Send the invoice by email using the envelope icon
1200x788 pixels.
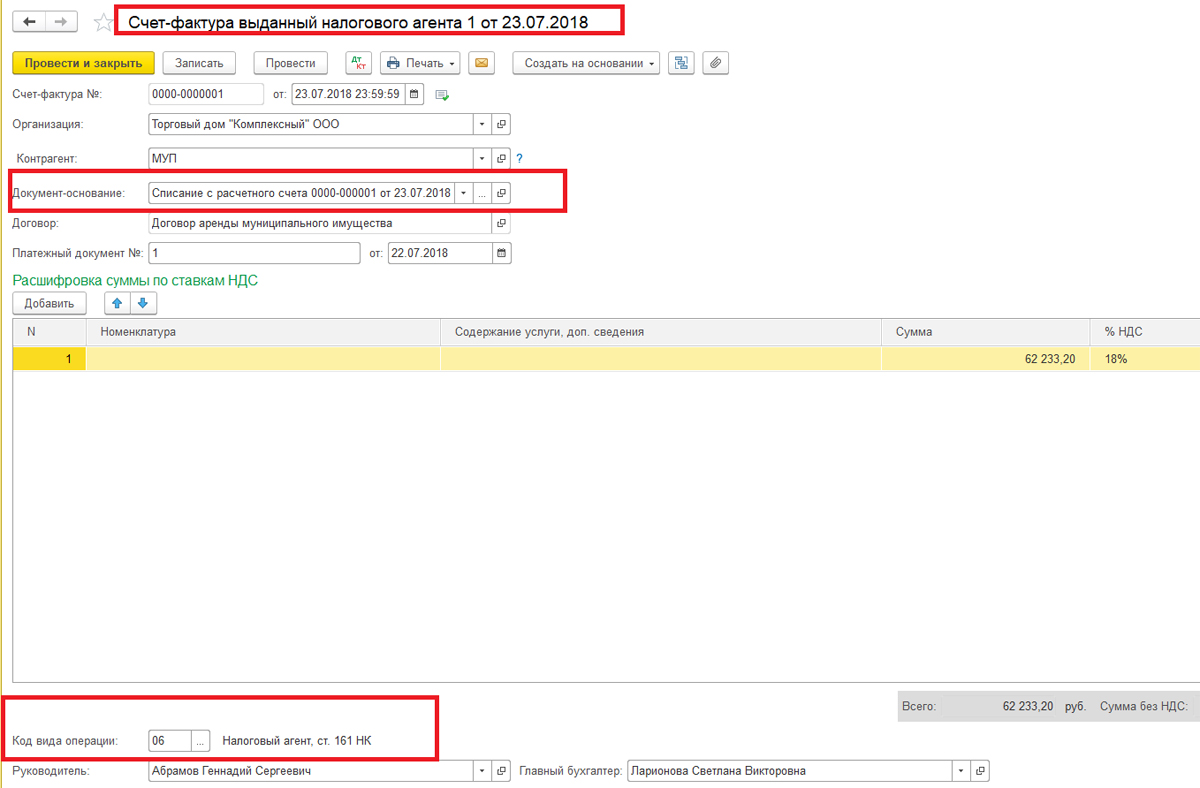[481, 63]
